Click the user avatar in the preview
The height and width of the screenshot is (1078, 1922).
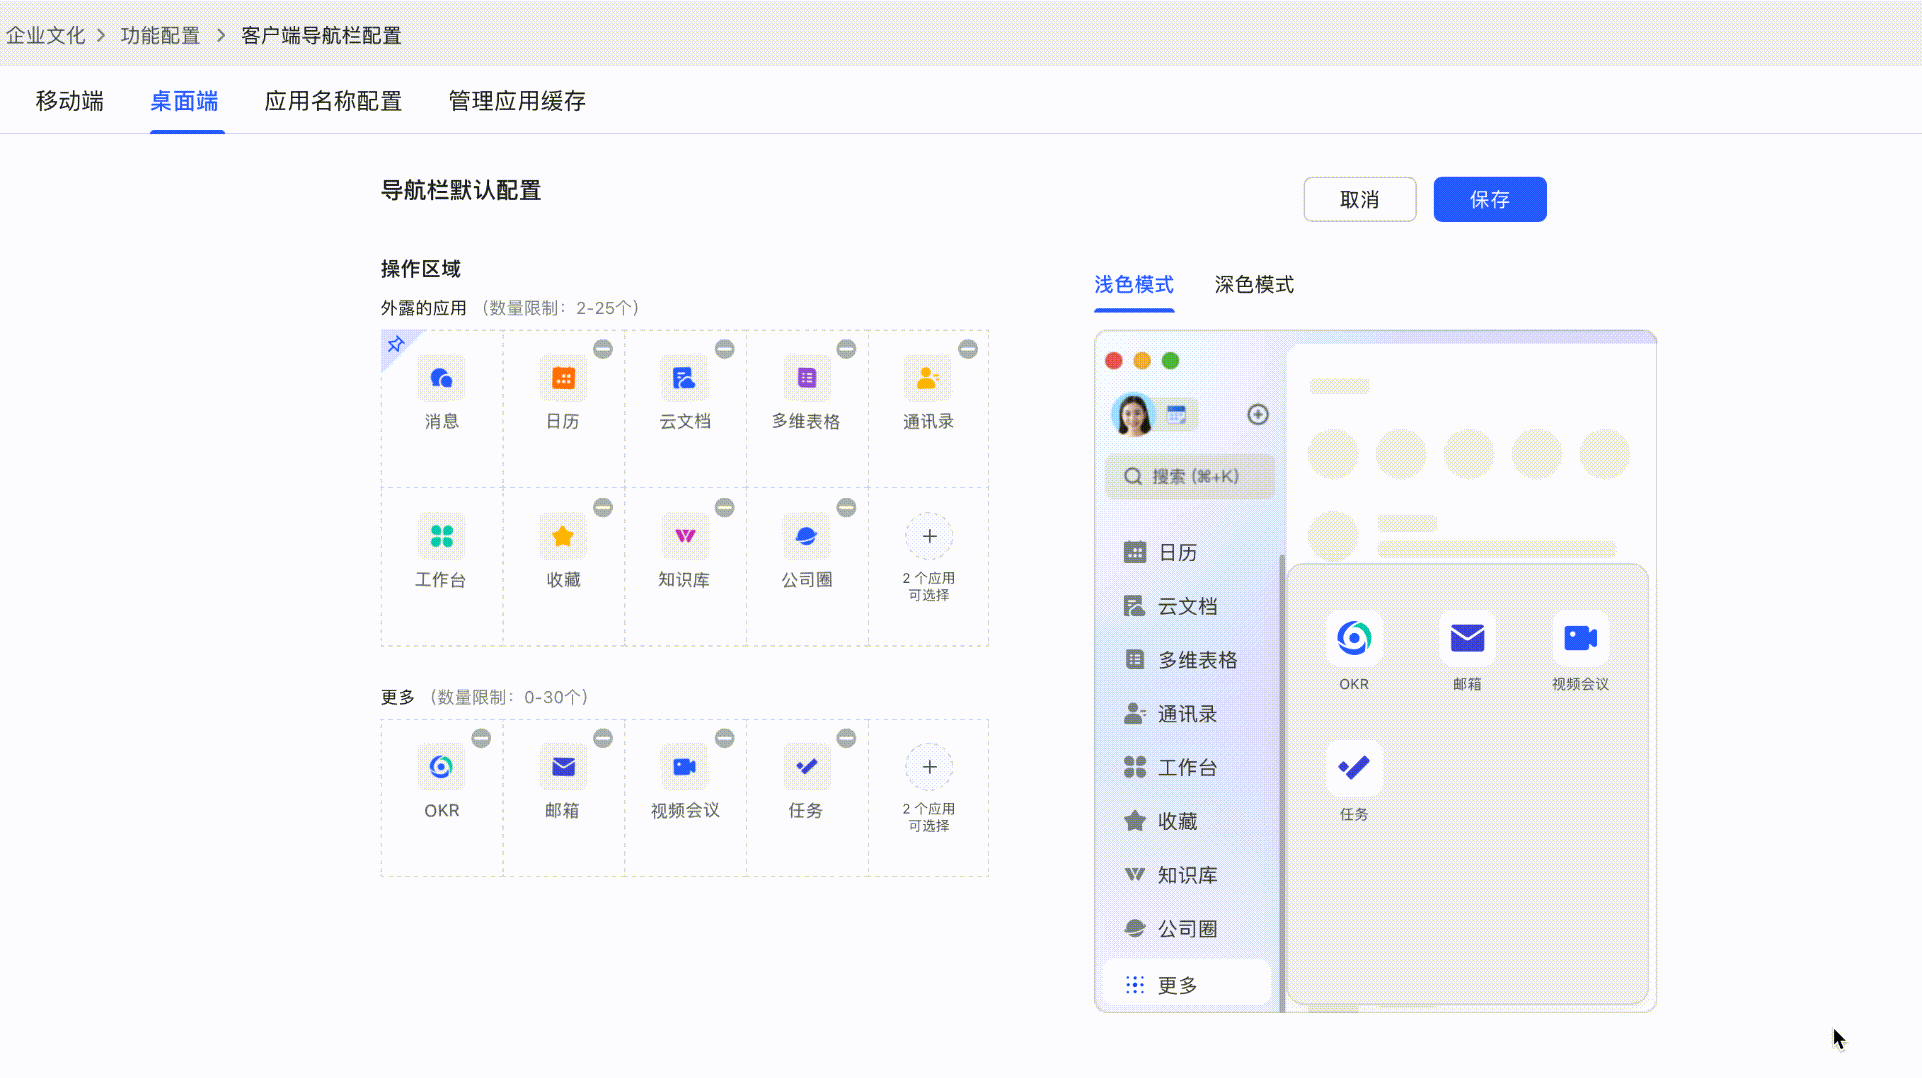(x=1133, y=414)
